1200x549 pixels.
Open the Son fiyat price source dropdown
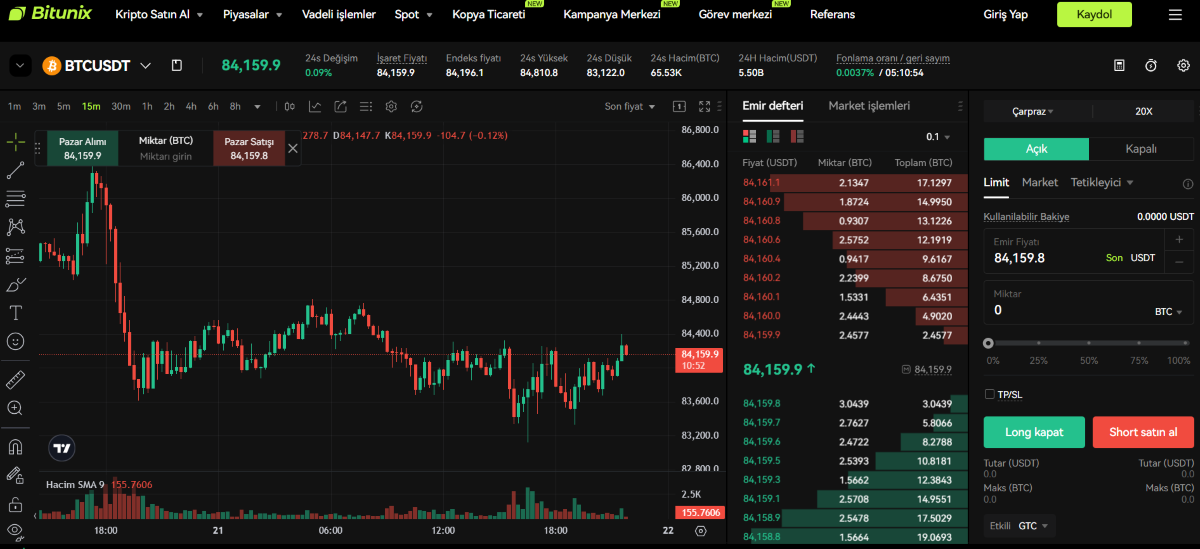630,106
